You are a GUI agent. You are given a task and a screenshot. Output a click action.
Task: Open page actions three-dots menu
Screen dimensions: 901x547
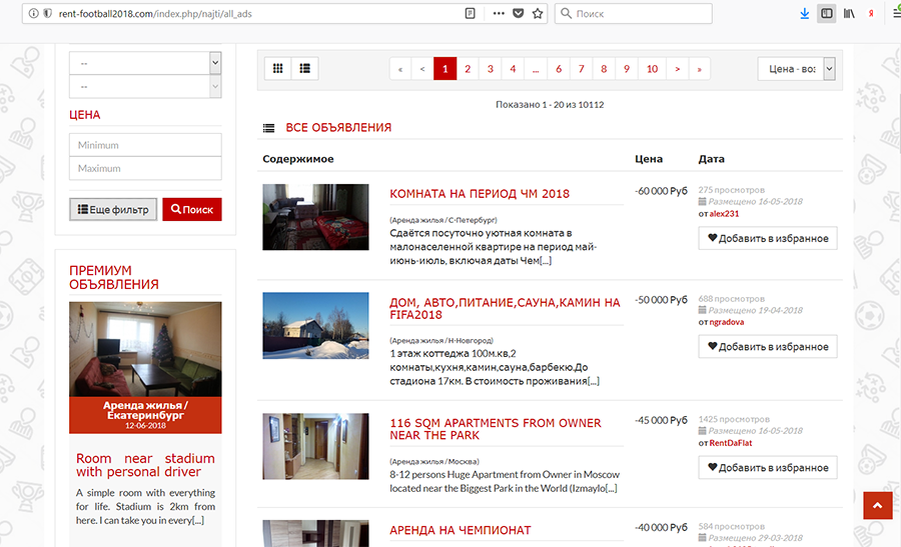click(x=498, y=13)
